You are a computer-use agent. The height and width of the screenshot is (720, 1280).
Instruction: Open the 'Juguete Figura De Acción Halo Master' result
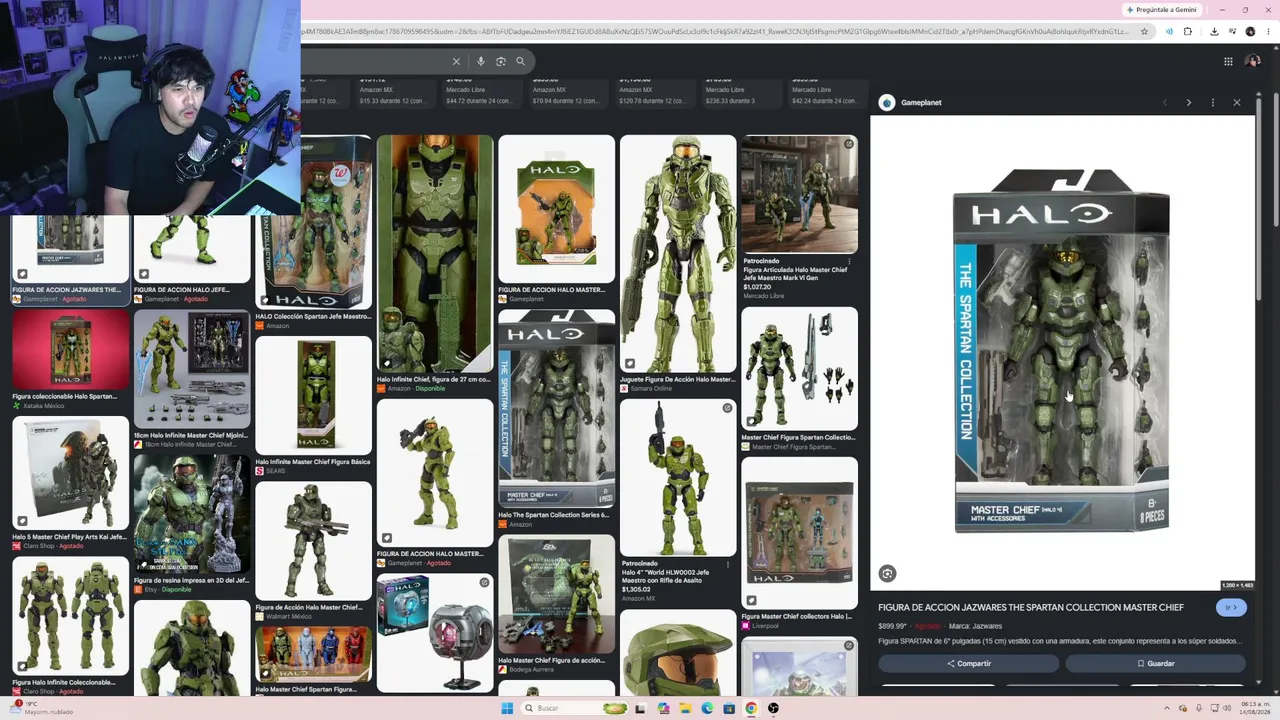click(677, 262)
